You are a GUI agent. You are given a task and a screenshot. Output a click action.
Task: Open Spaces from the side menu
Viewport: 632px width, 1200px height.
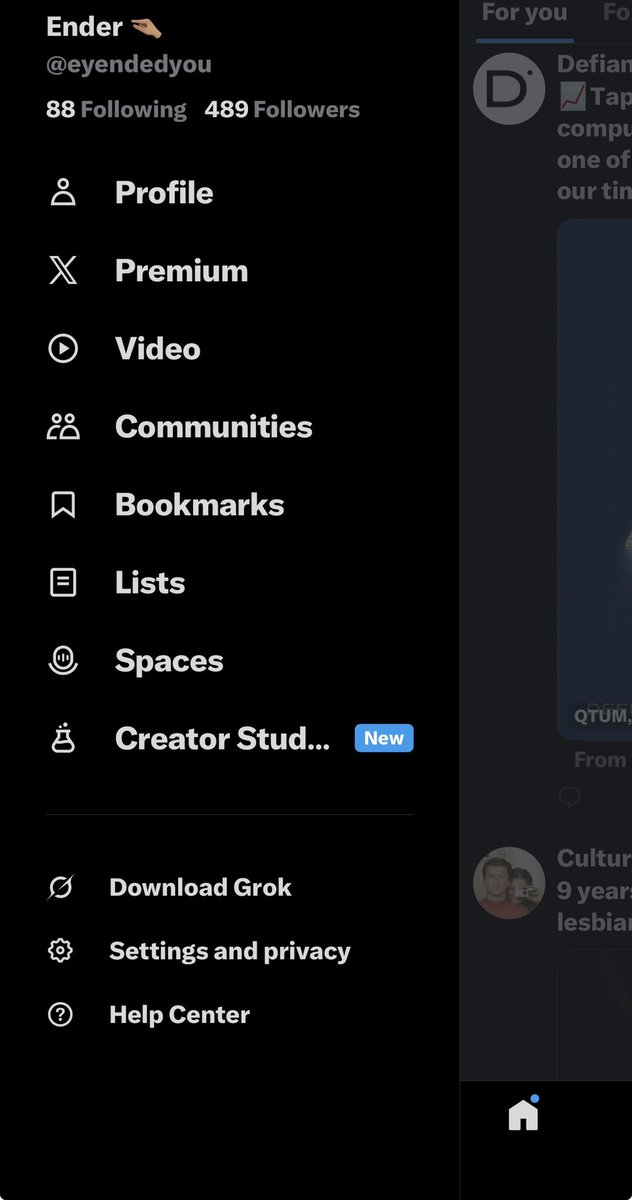169,660
